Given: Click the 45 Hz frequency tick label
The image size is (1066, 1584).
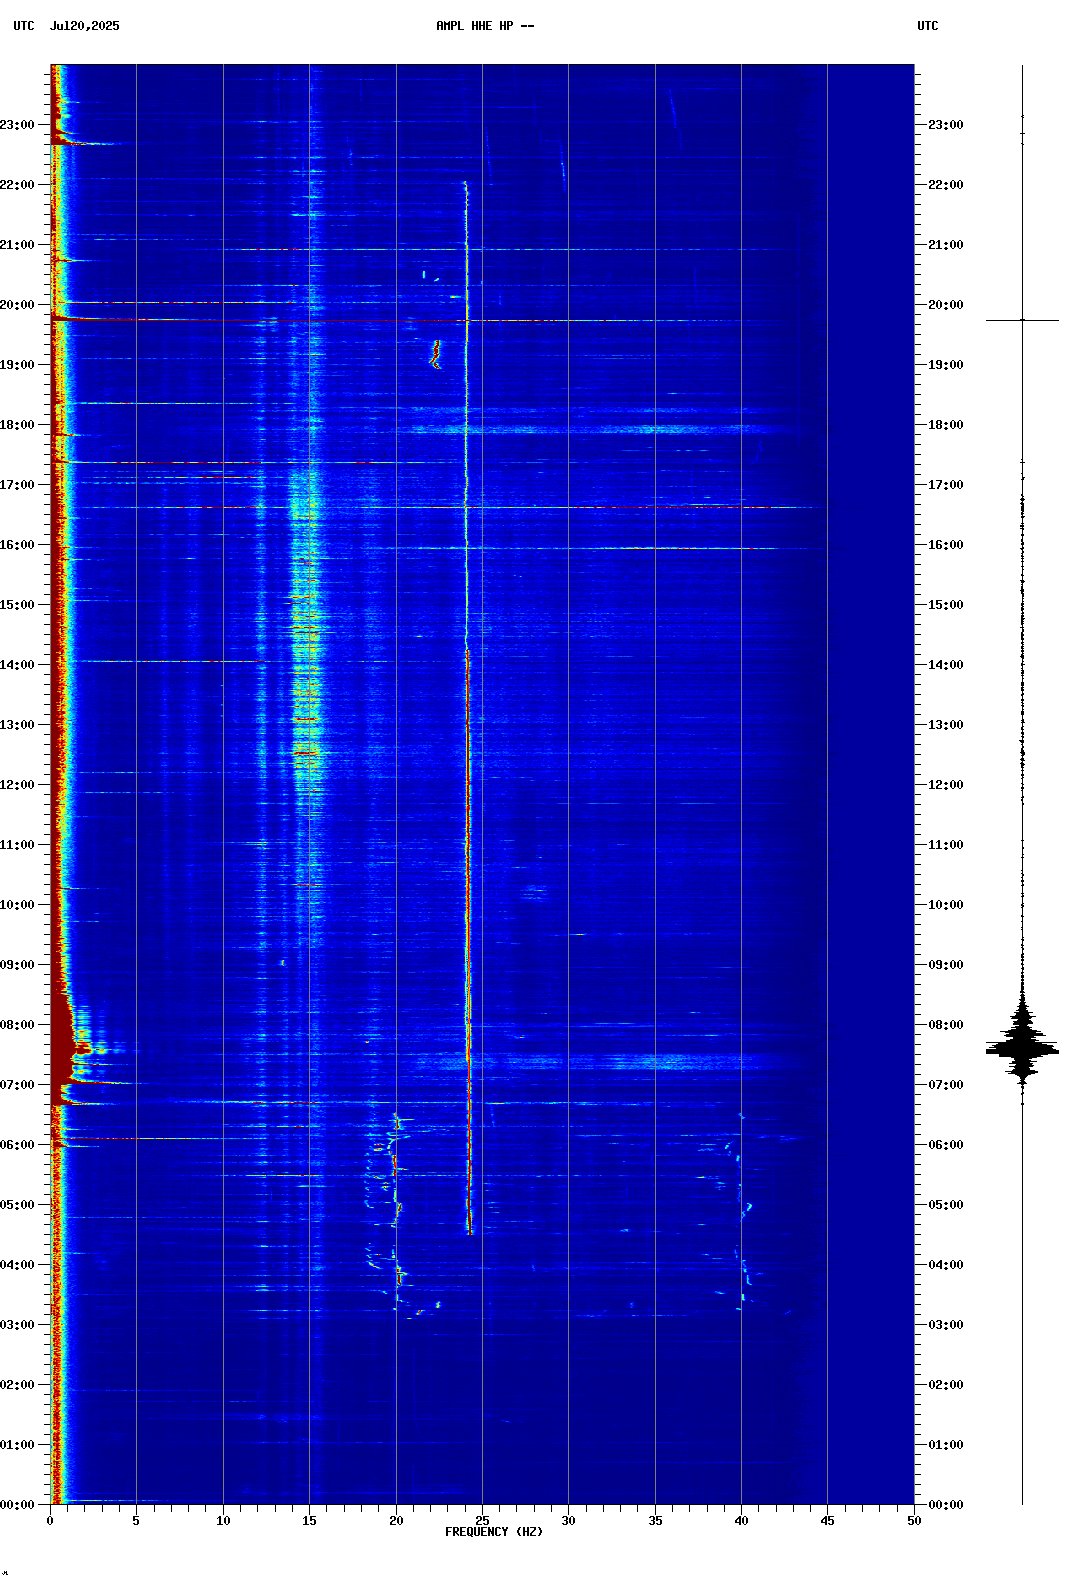Looking at the screenshot, I should tap(827, 1521).
